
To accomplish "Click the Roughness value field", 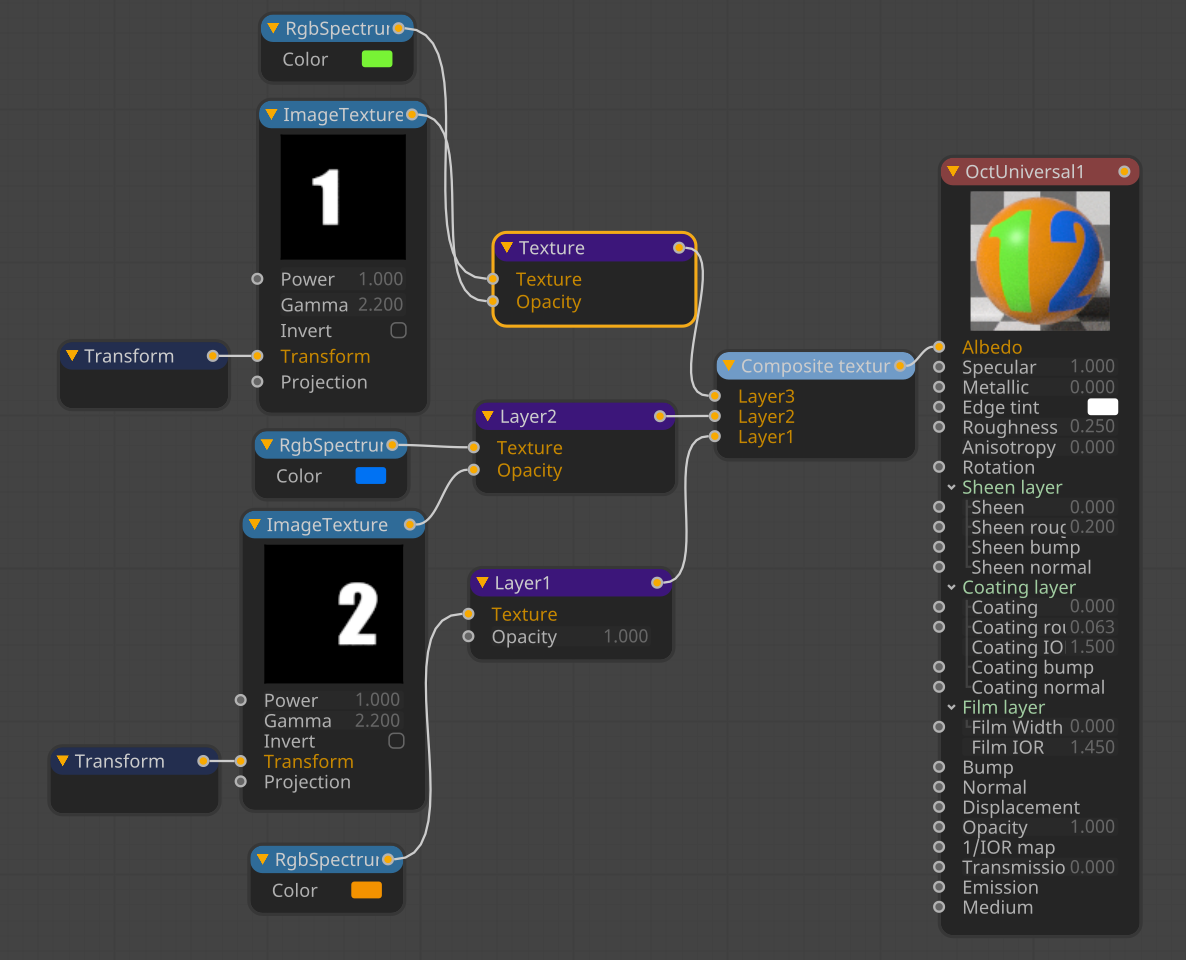I will pos(1091,427).
